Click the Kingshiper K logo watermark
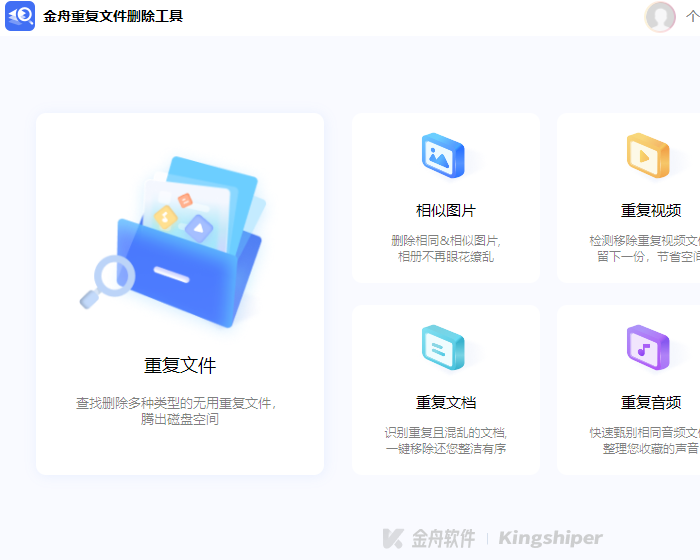Image resolution: width=700 pixels, height=560 pixels. 393,538
